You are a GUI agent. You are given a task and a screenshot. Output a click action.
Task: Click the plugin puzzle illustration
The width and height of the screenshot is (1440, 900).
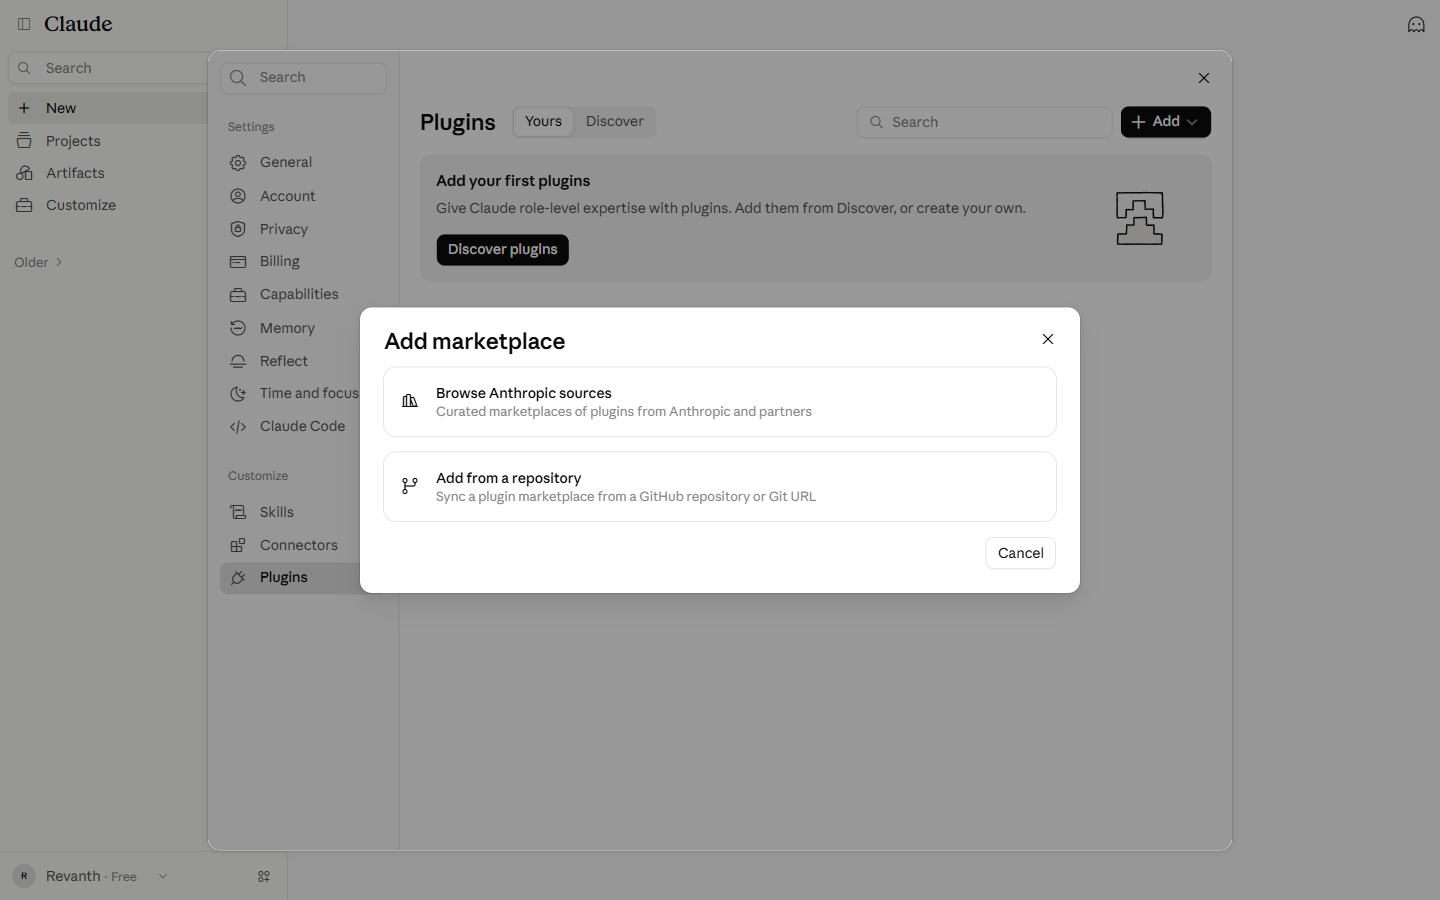point(1140,218)
